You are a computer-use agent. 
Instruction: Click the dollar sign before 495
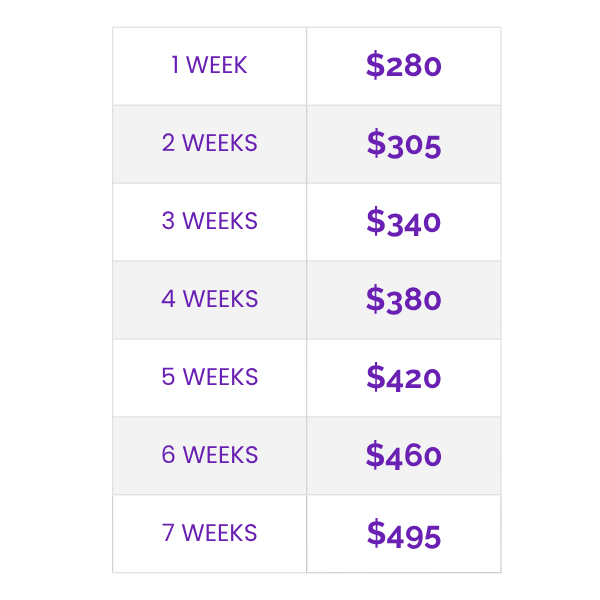376,534
